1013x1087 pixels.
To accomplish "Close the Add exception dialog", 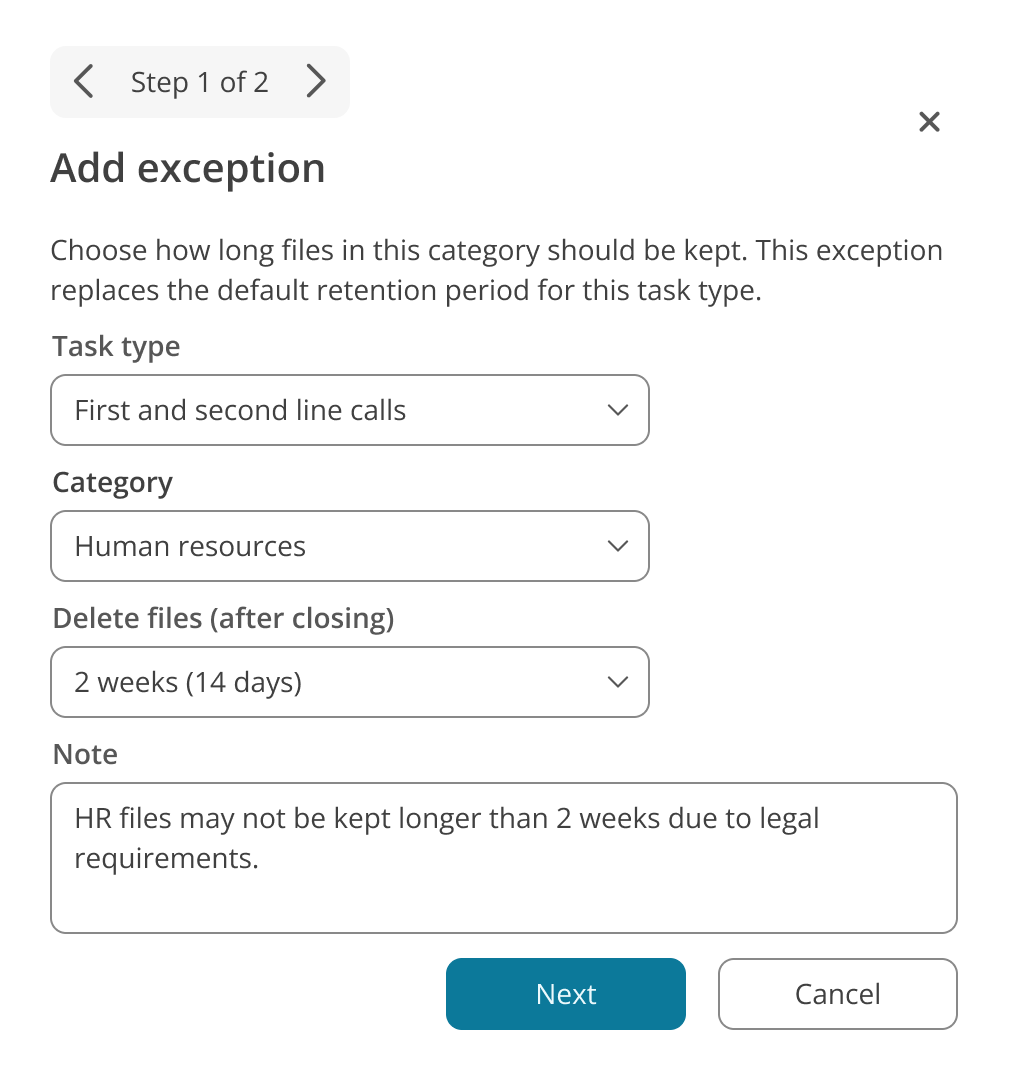I will [x=929, y=122].
